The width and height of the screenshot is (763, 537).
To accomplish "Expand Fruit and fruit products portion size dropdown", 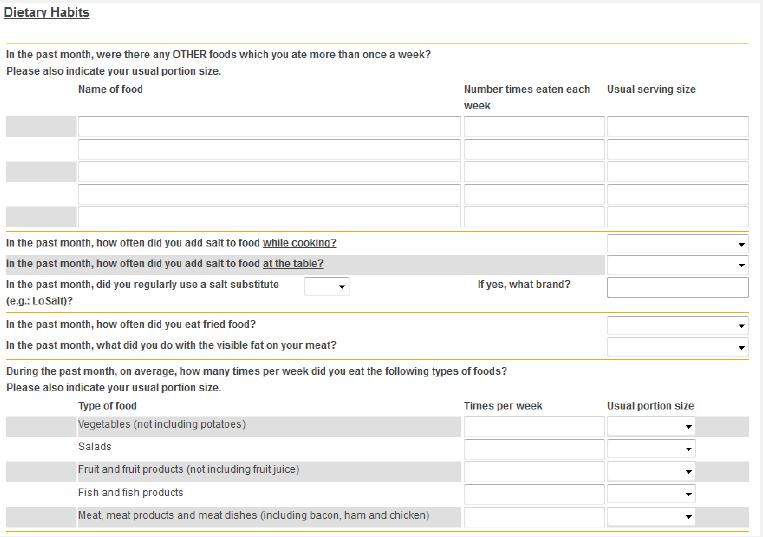I will 651,471.
